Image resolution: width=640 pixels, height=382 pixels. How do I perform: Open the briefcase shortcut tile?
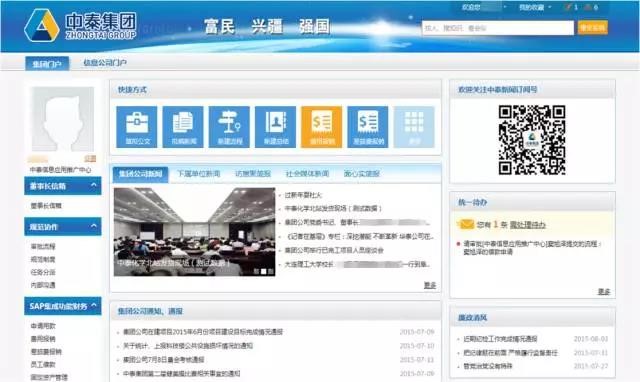point(136,127)
